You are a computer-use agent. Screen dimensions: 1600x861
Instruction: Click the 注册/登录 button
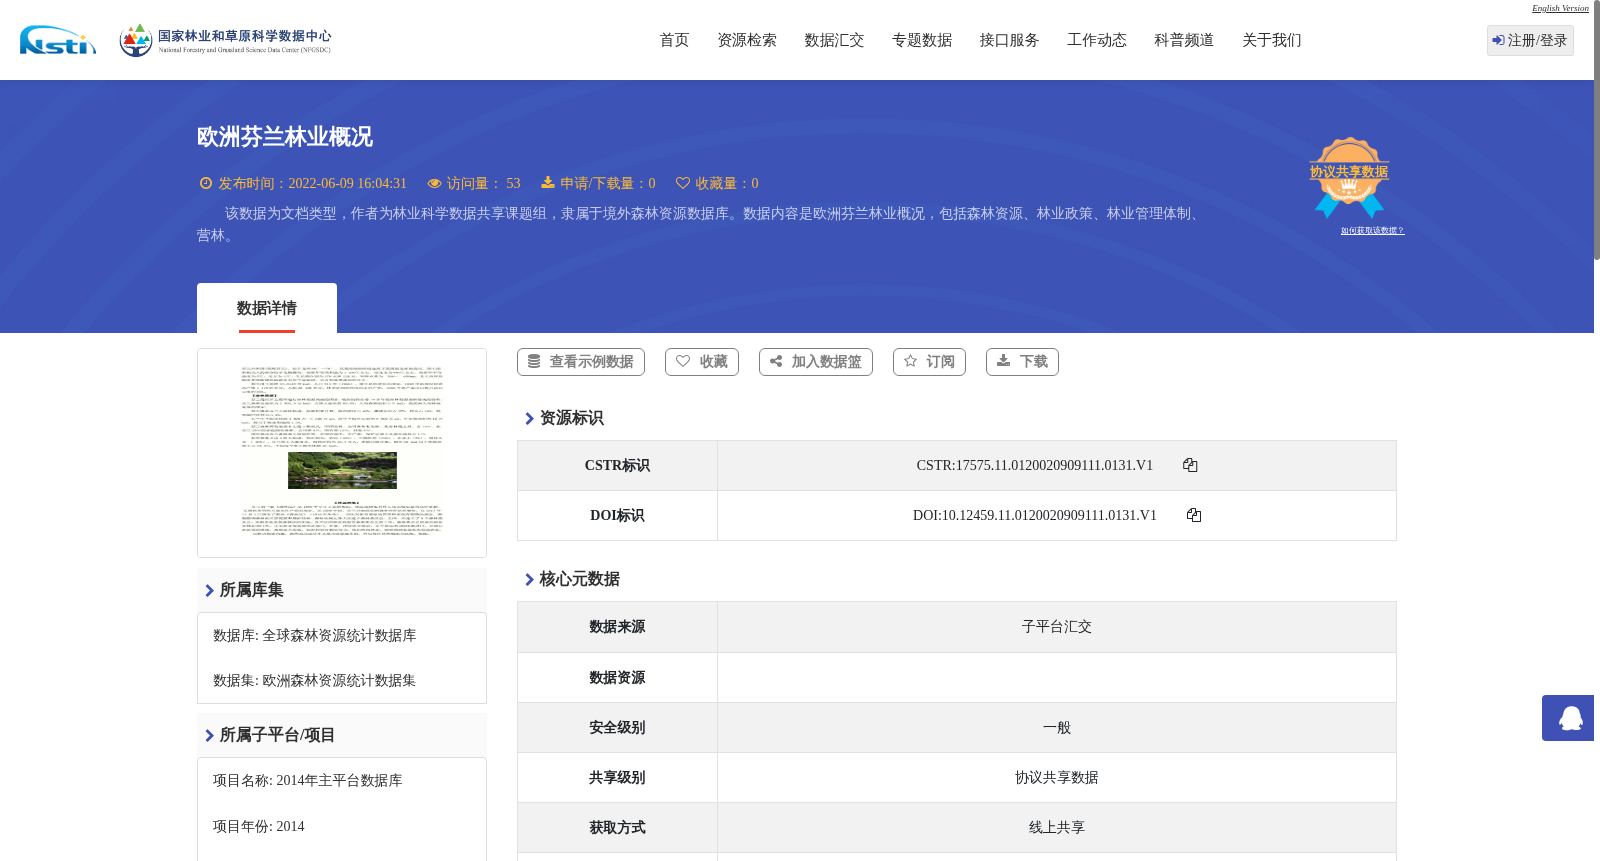(1530, 40)
